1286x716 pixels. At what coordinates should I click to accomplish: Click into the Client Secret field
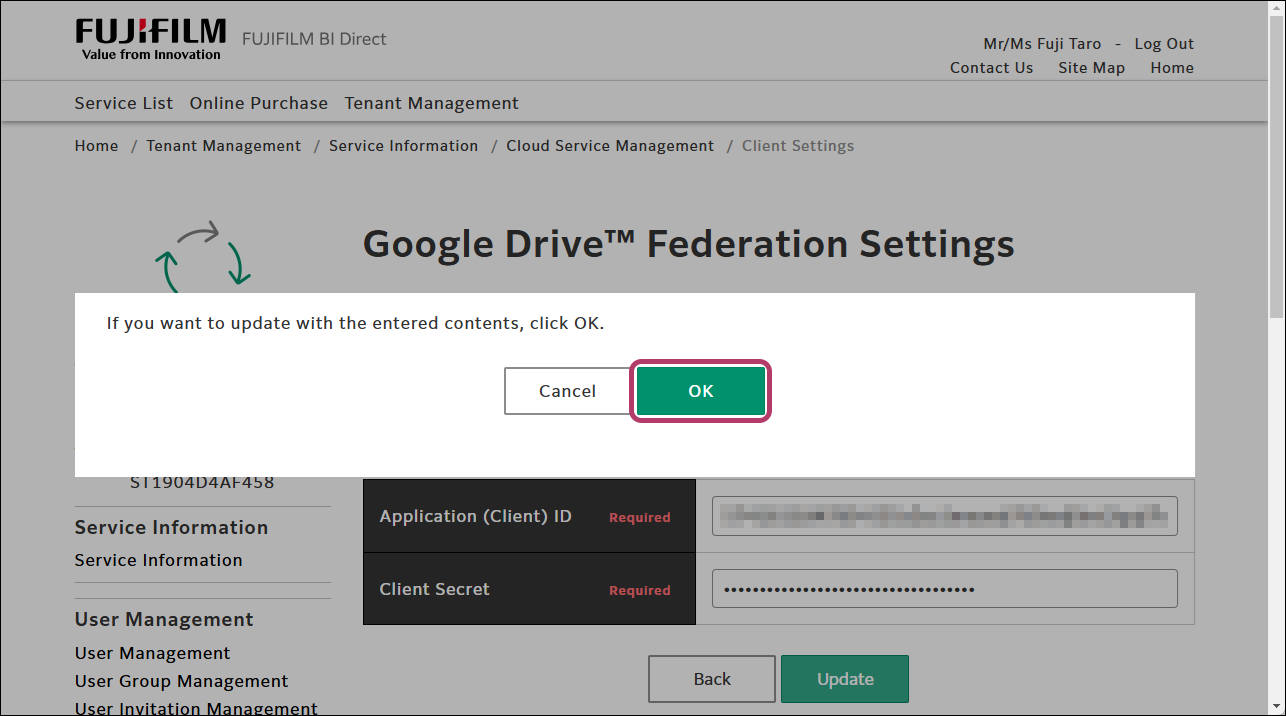944,589
